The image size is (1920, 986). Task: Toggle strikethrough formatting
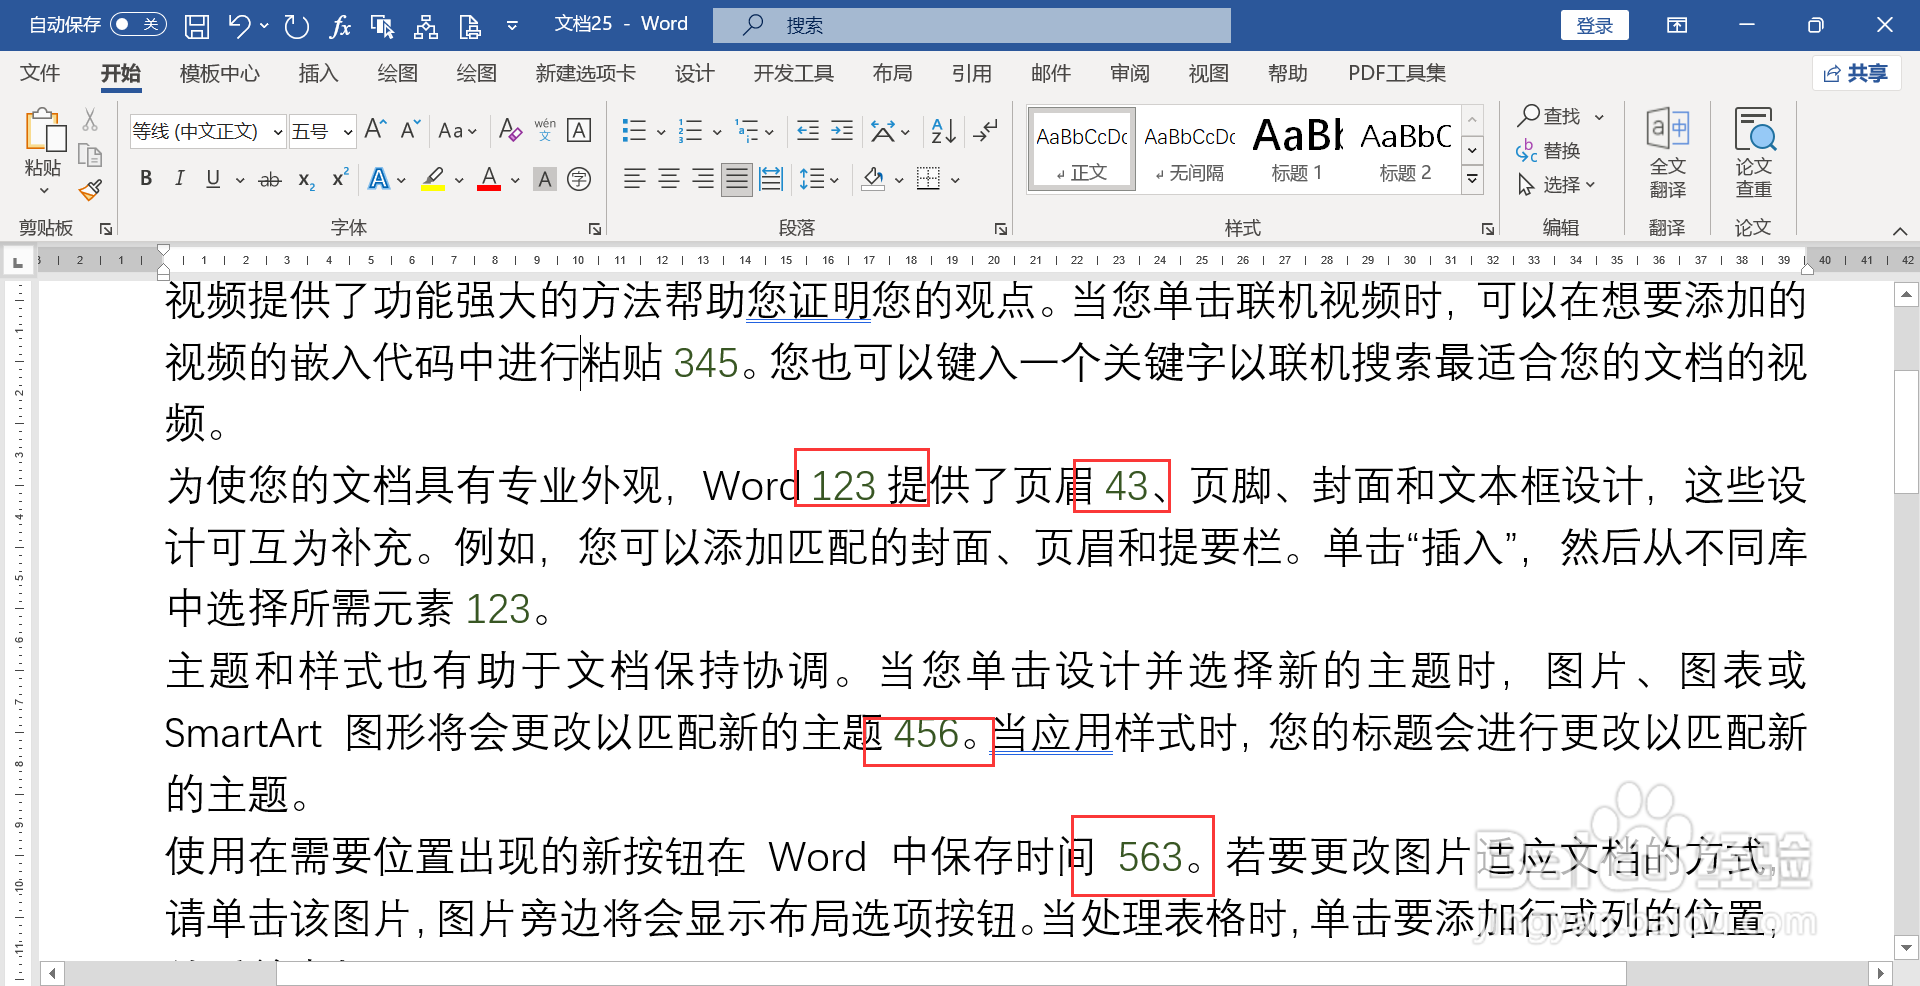click(x=270, y=179)
